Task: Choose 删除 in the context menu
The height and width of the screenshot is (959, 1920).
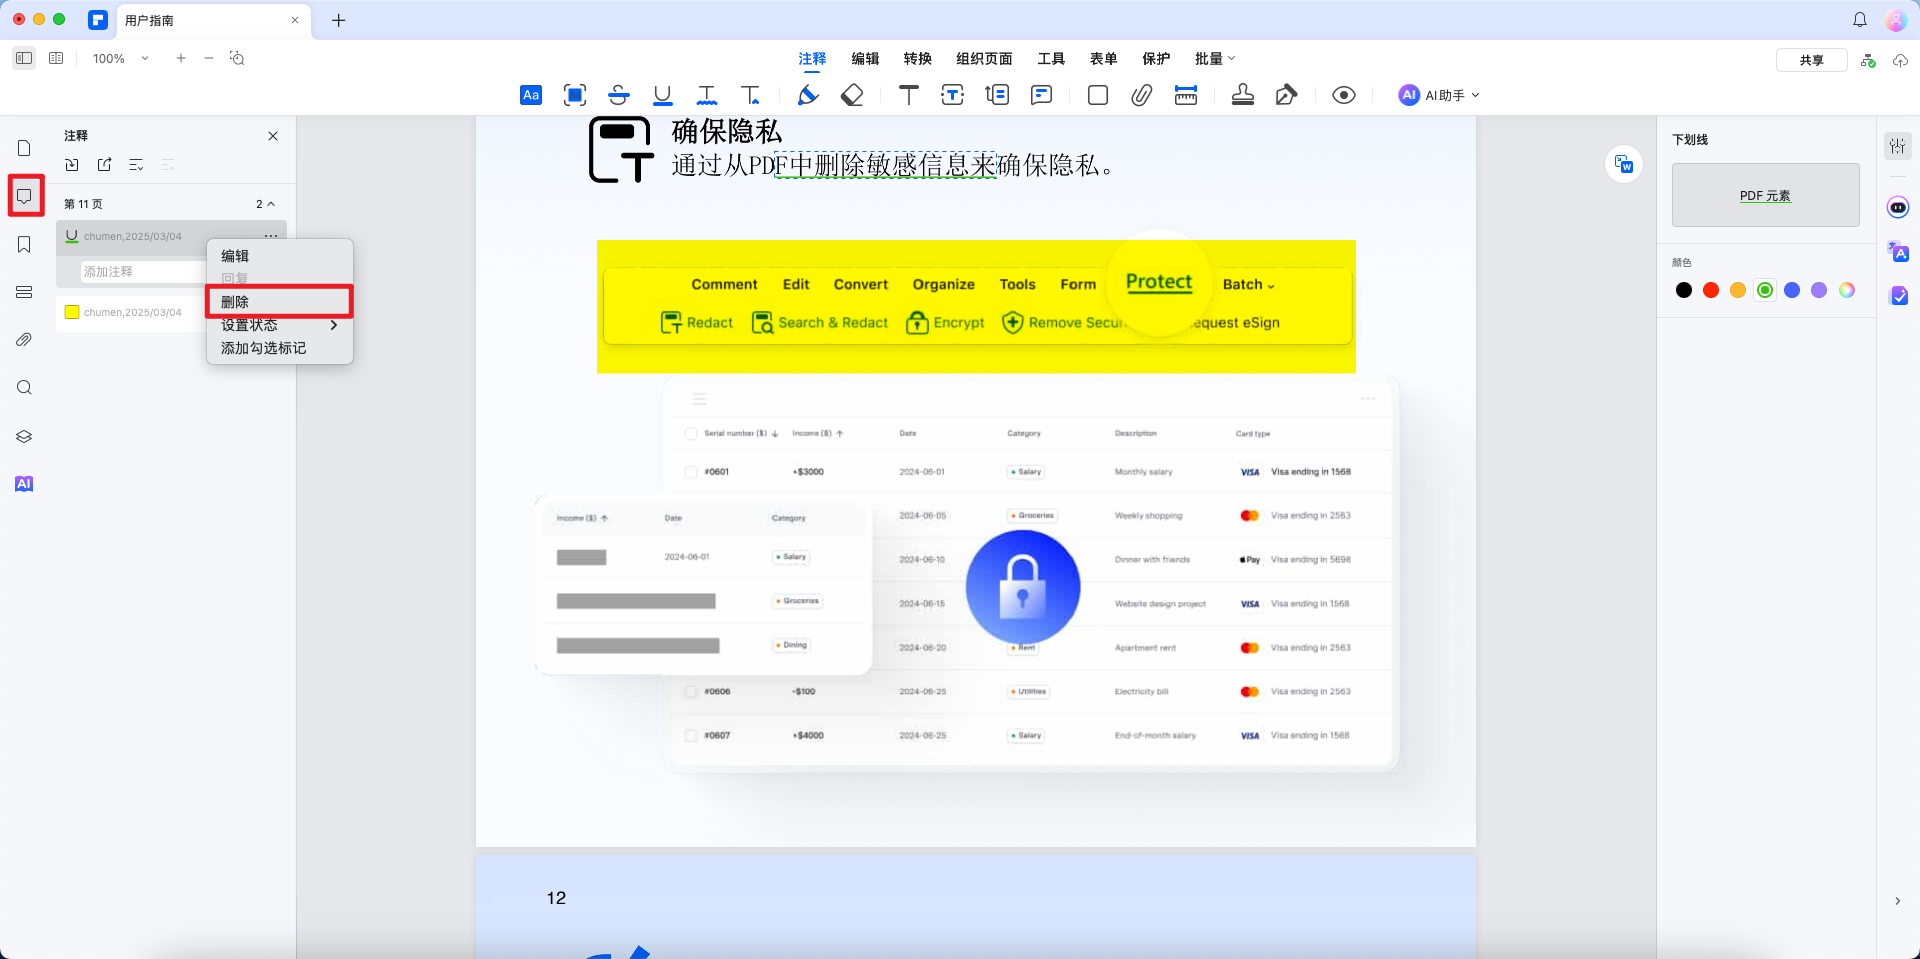Action: (279, 302)
